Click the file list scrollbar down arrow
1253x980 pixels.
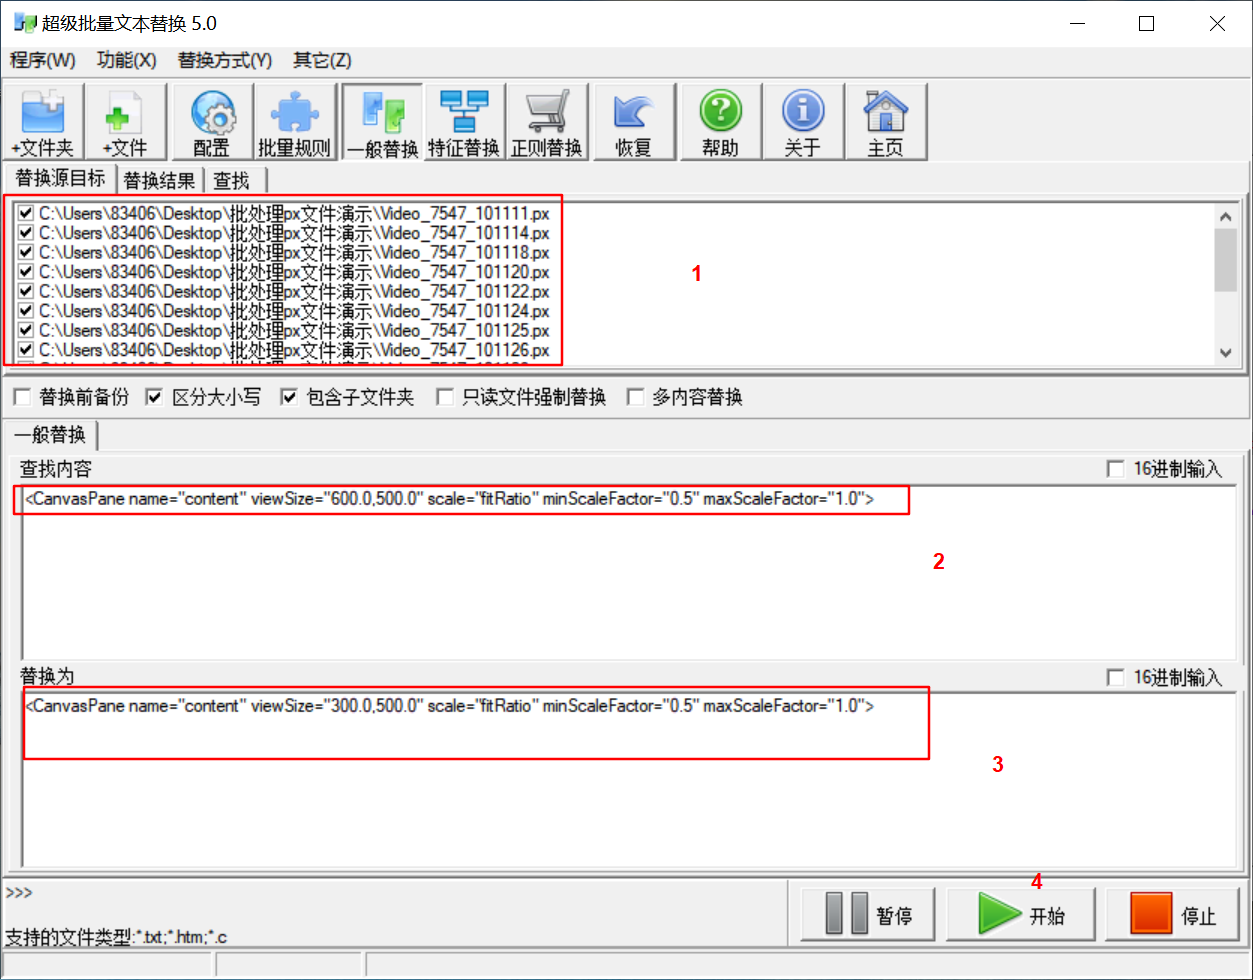[x=1225, y=352]
